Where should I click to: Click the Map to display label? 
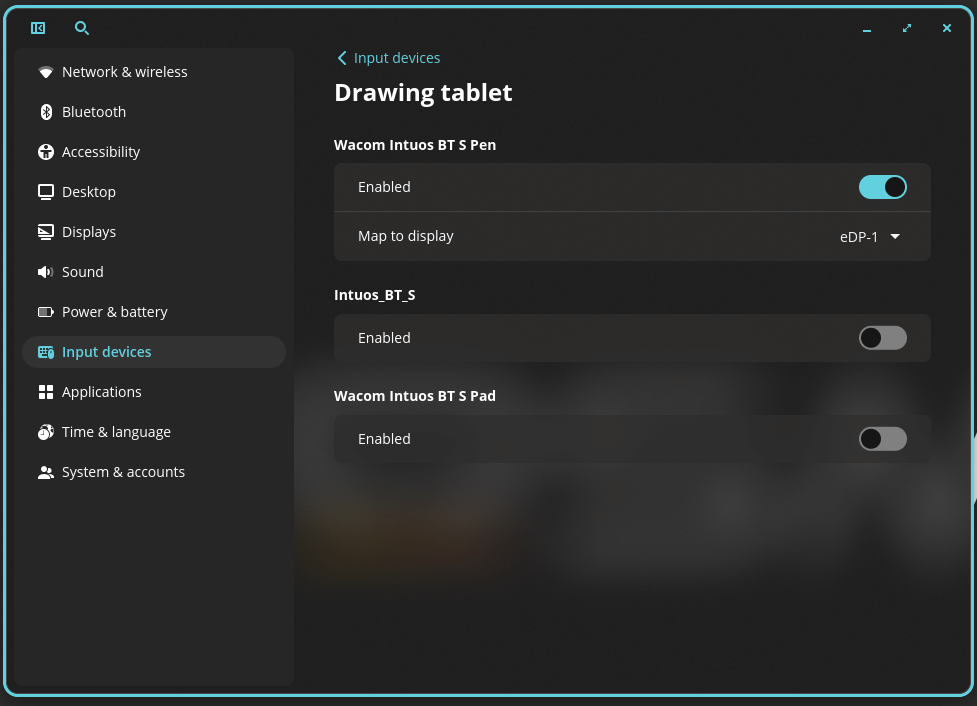(x=406, y=236)
